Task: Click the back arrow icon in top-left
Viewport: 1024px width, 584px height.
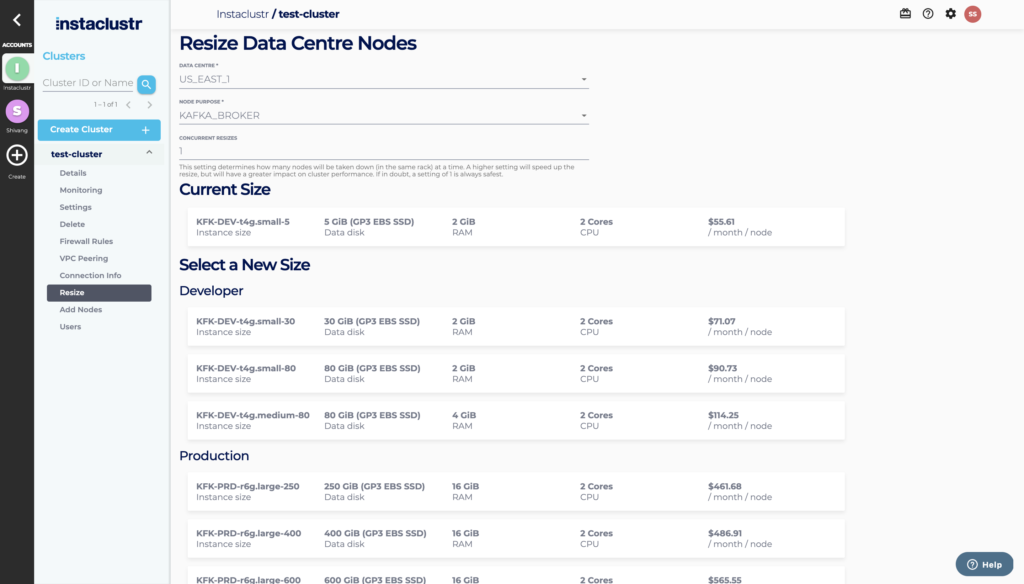Action: 16,19
